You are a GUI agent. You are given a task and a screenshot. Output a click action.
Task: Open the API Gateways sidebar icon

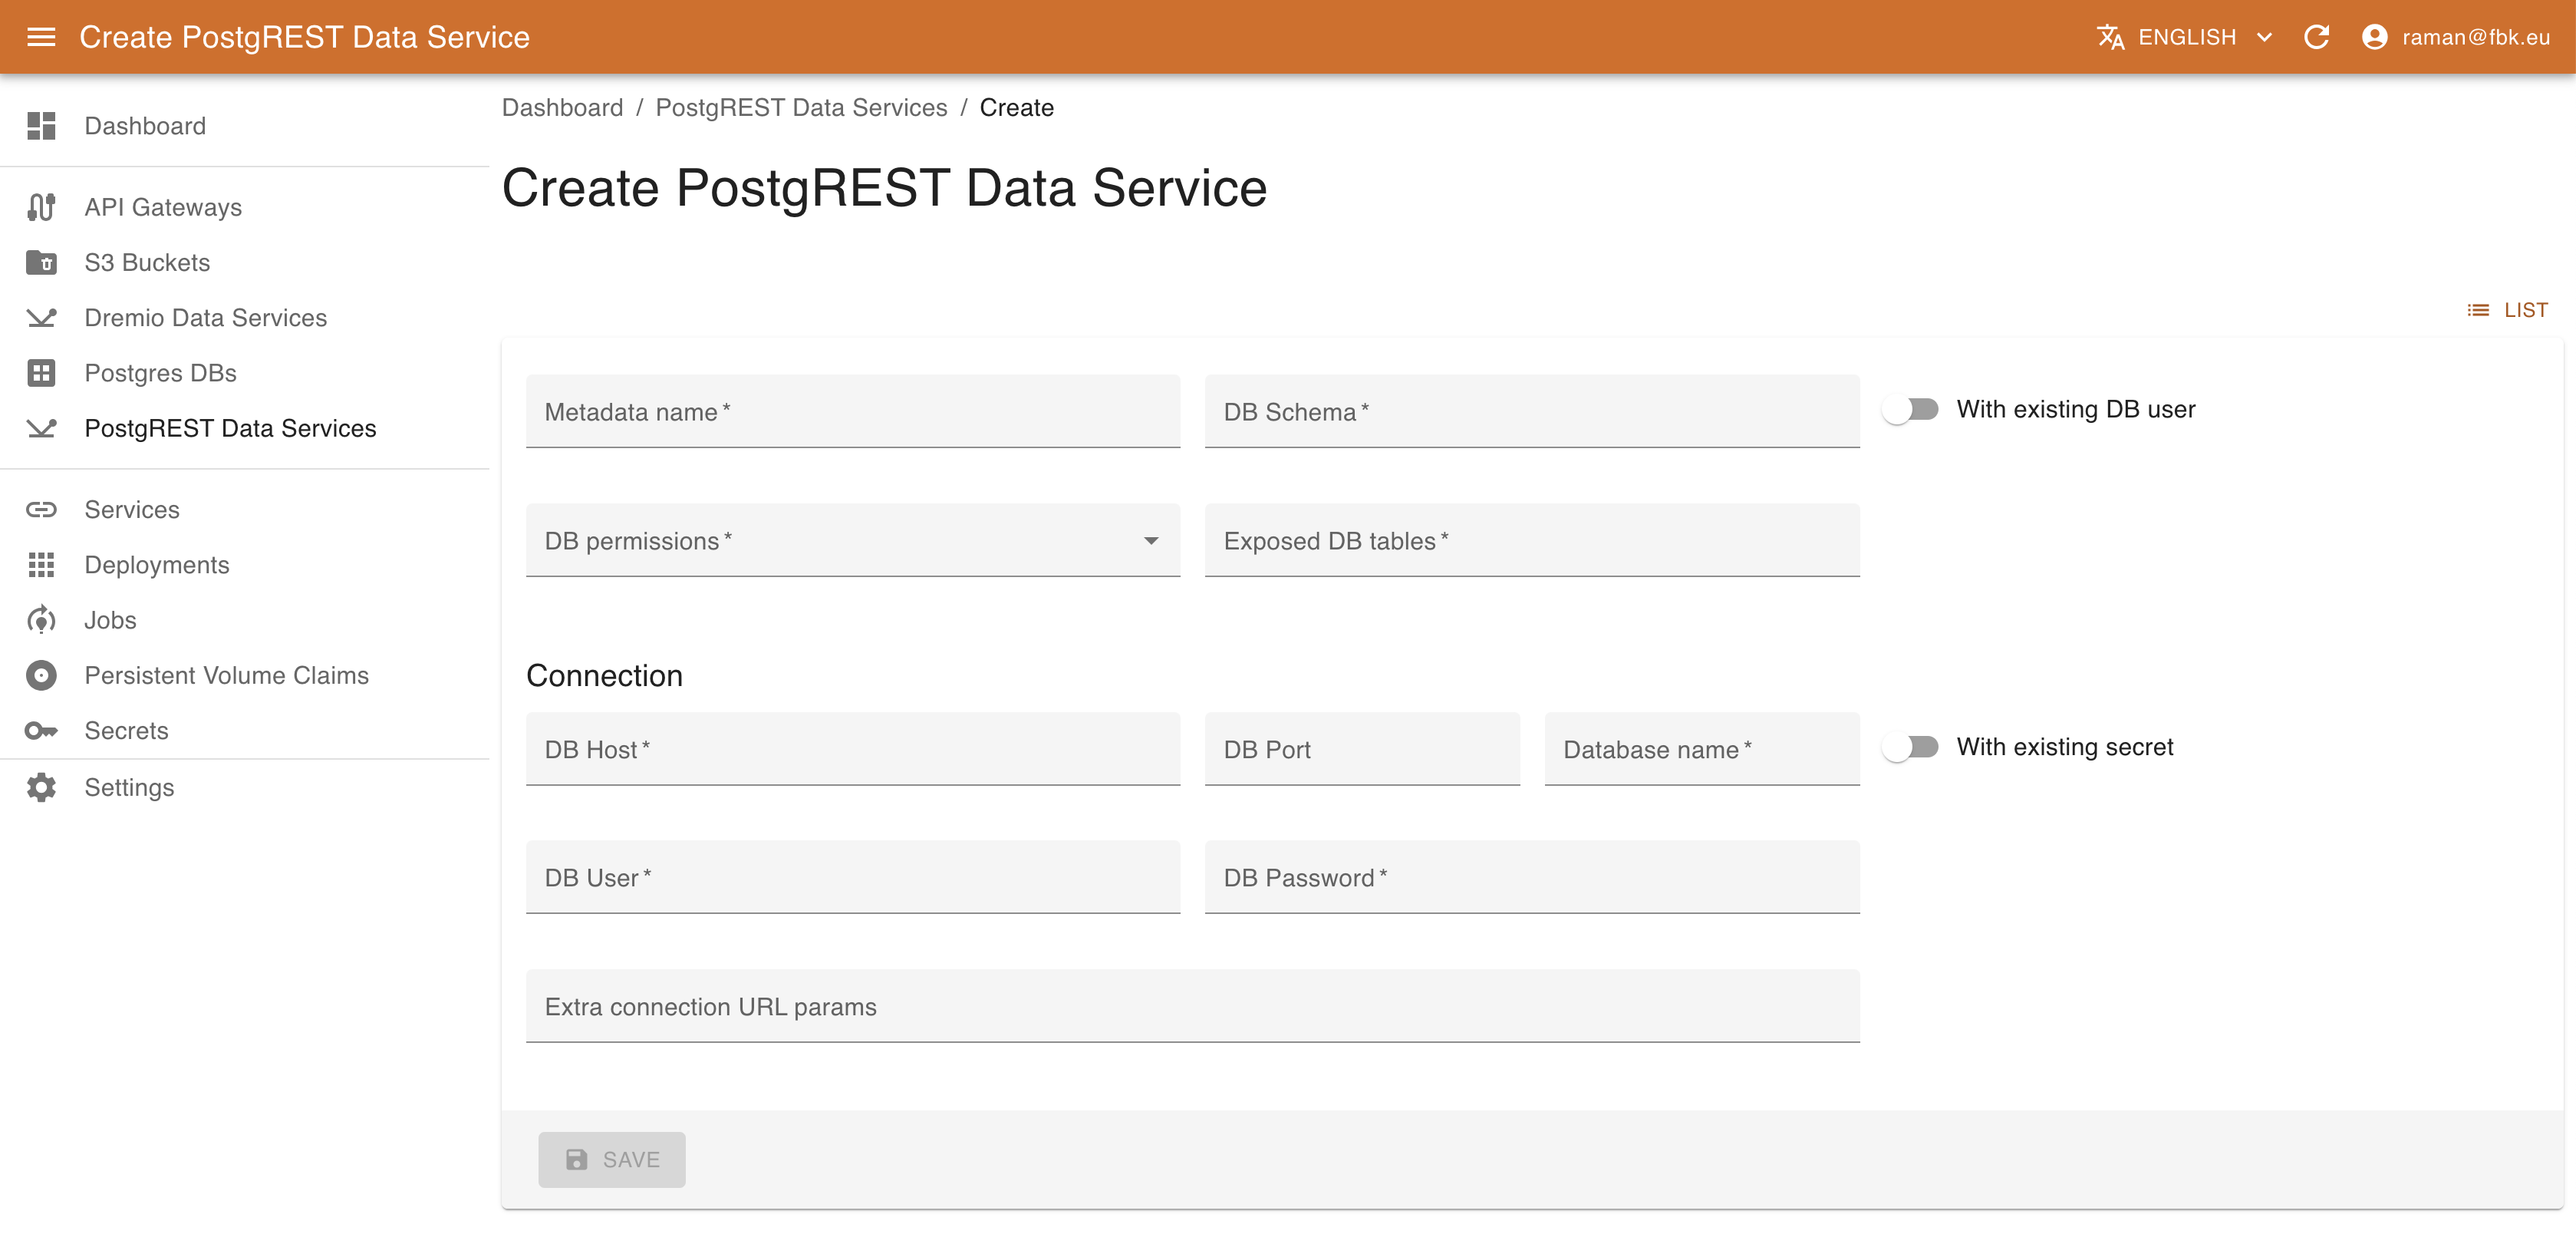coord(41,207)
